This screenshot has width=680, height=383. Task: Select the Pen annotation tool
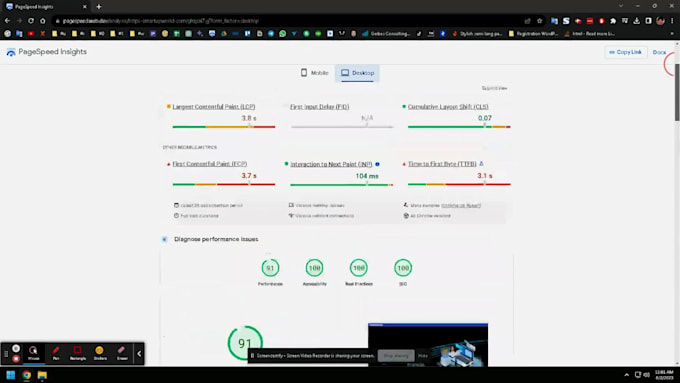[56, 353]
